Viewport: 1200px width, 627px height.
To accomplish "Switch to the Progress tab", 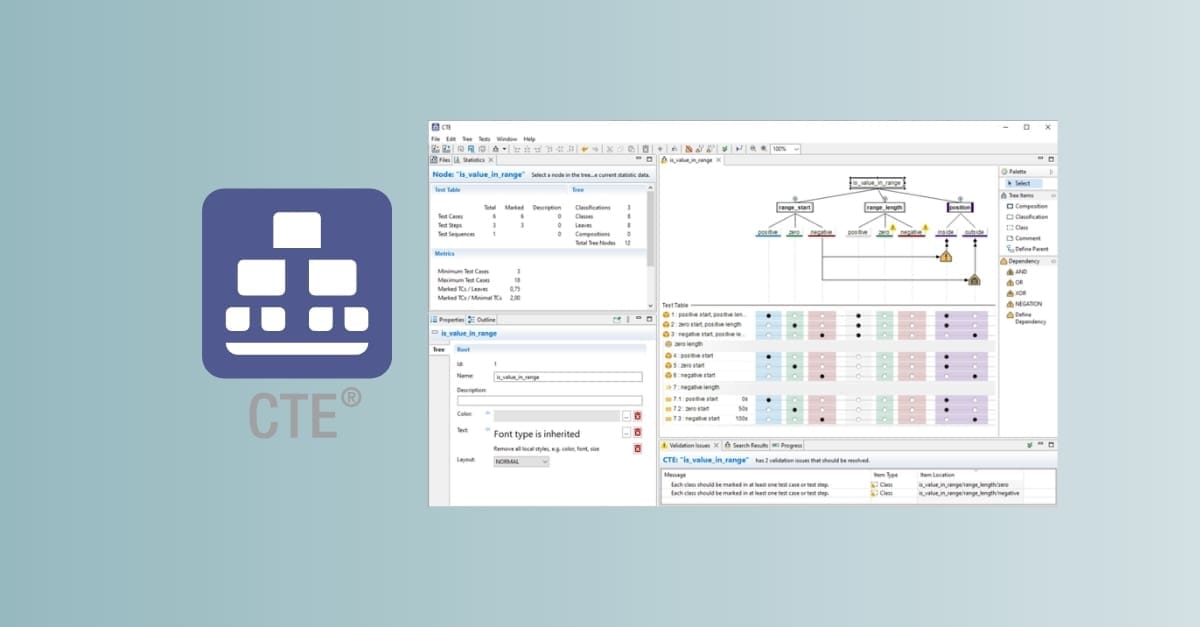I will point(788,444).
